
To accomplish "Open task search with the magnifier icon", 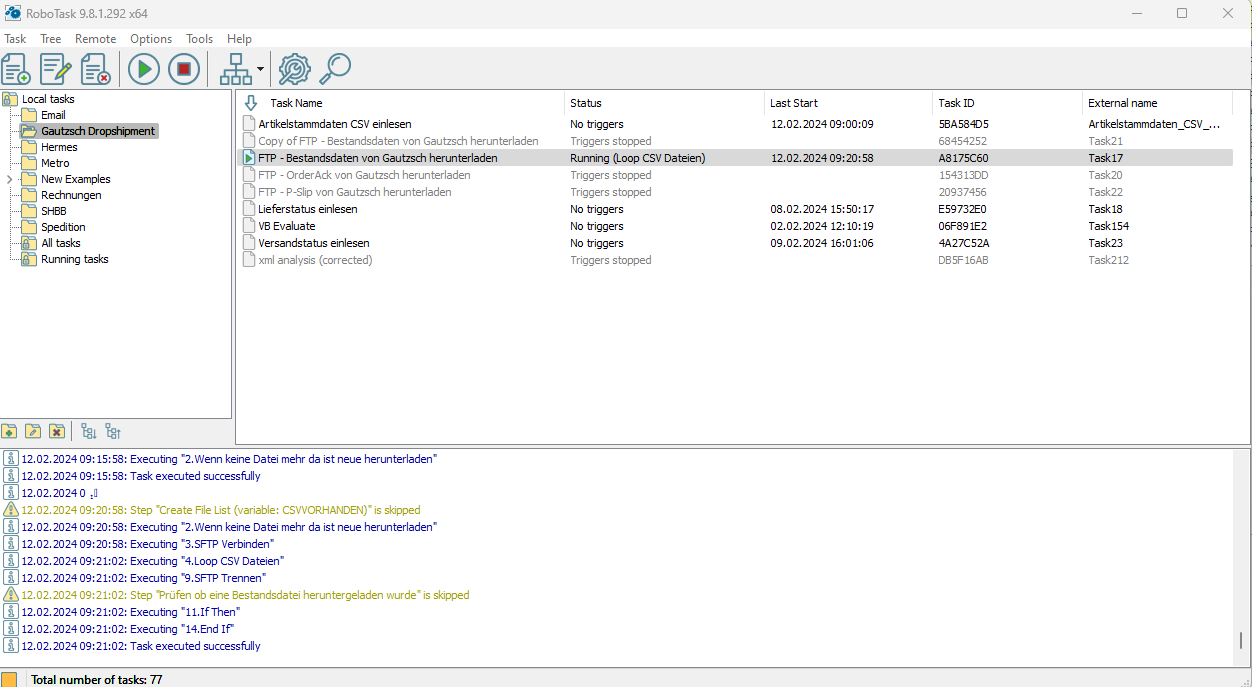I will pyautogui.click(x=335, y=69).
